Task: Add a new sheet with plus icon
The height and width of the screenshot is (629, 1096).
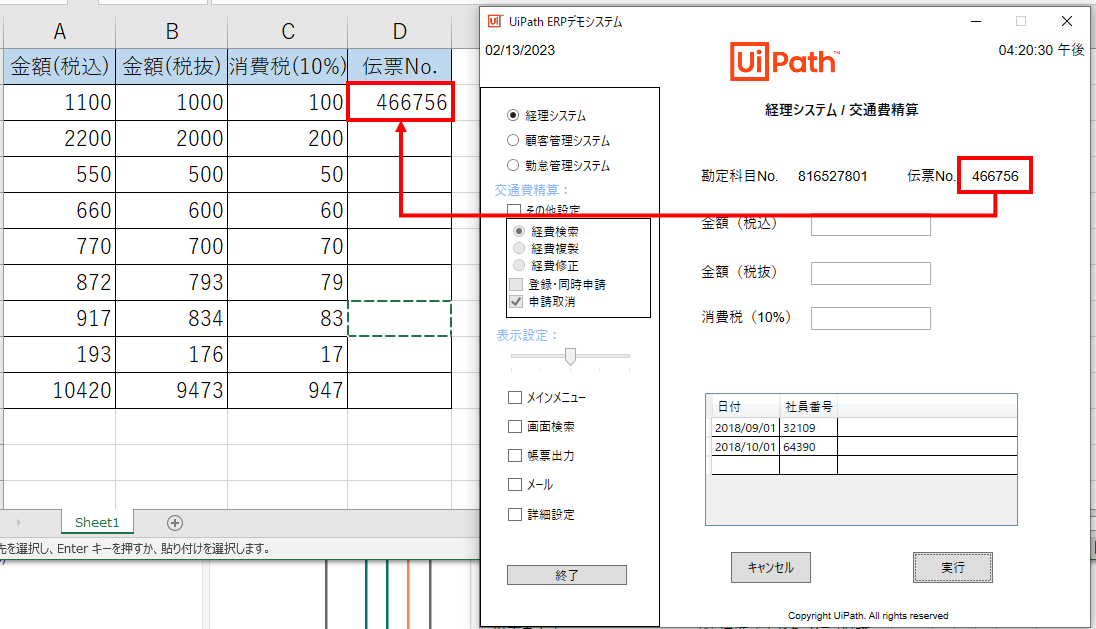Action: (175, 523)
